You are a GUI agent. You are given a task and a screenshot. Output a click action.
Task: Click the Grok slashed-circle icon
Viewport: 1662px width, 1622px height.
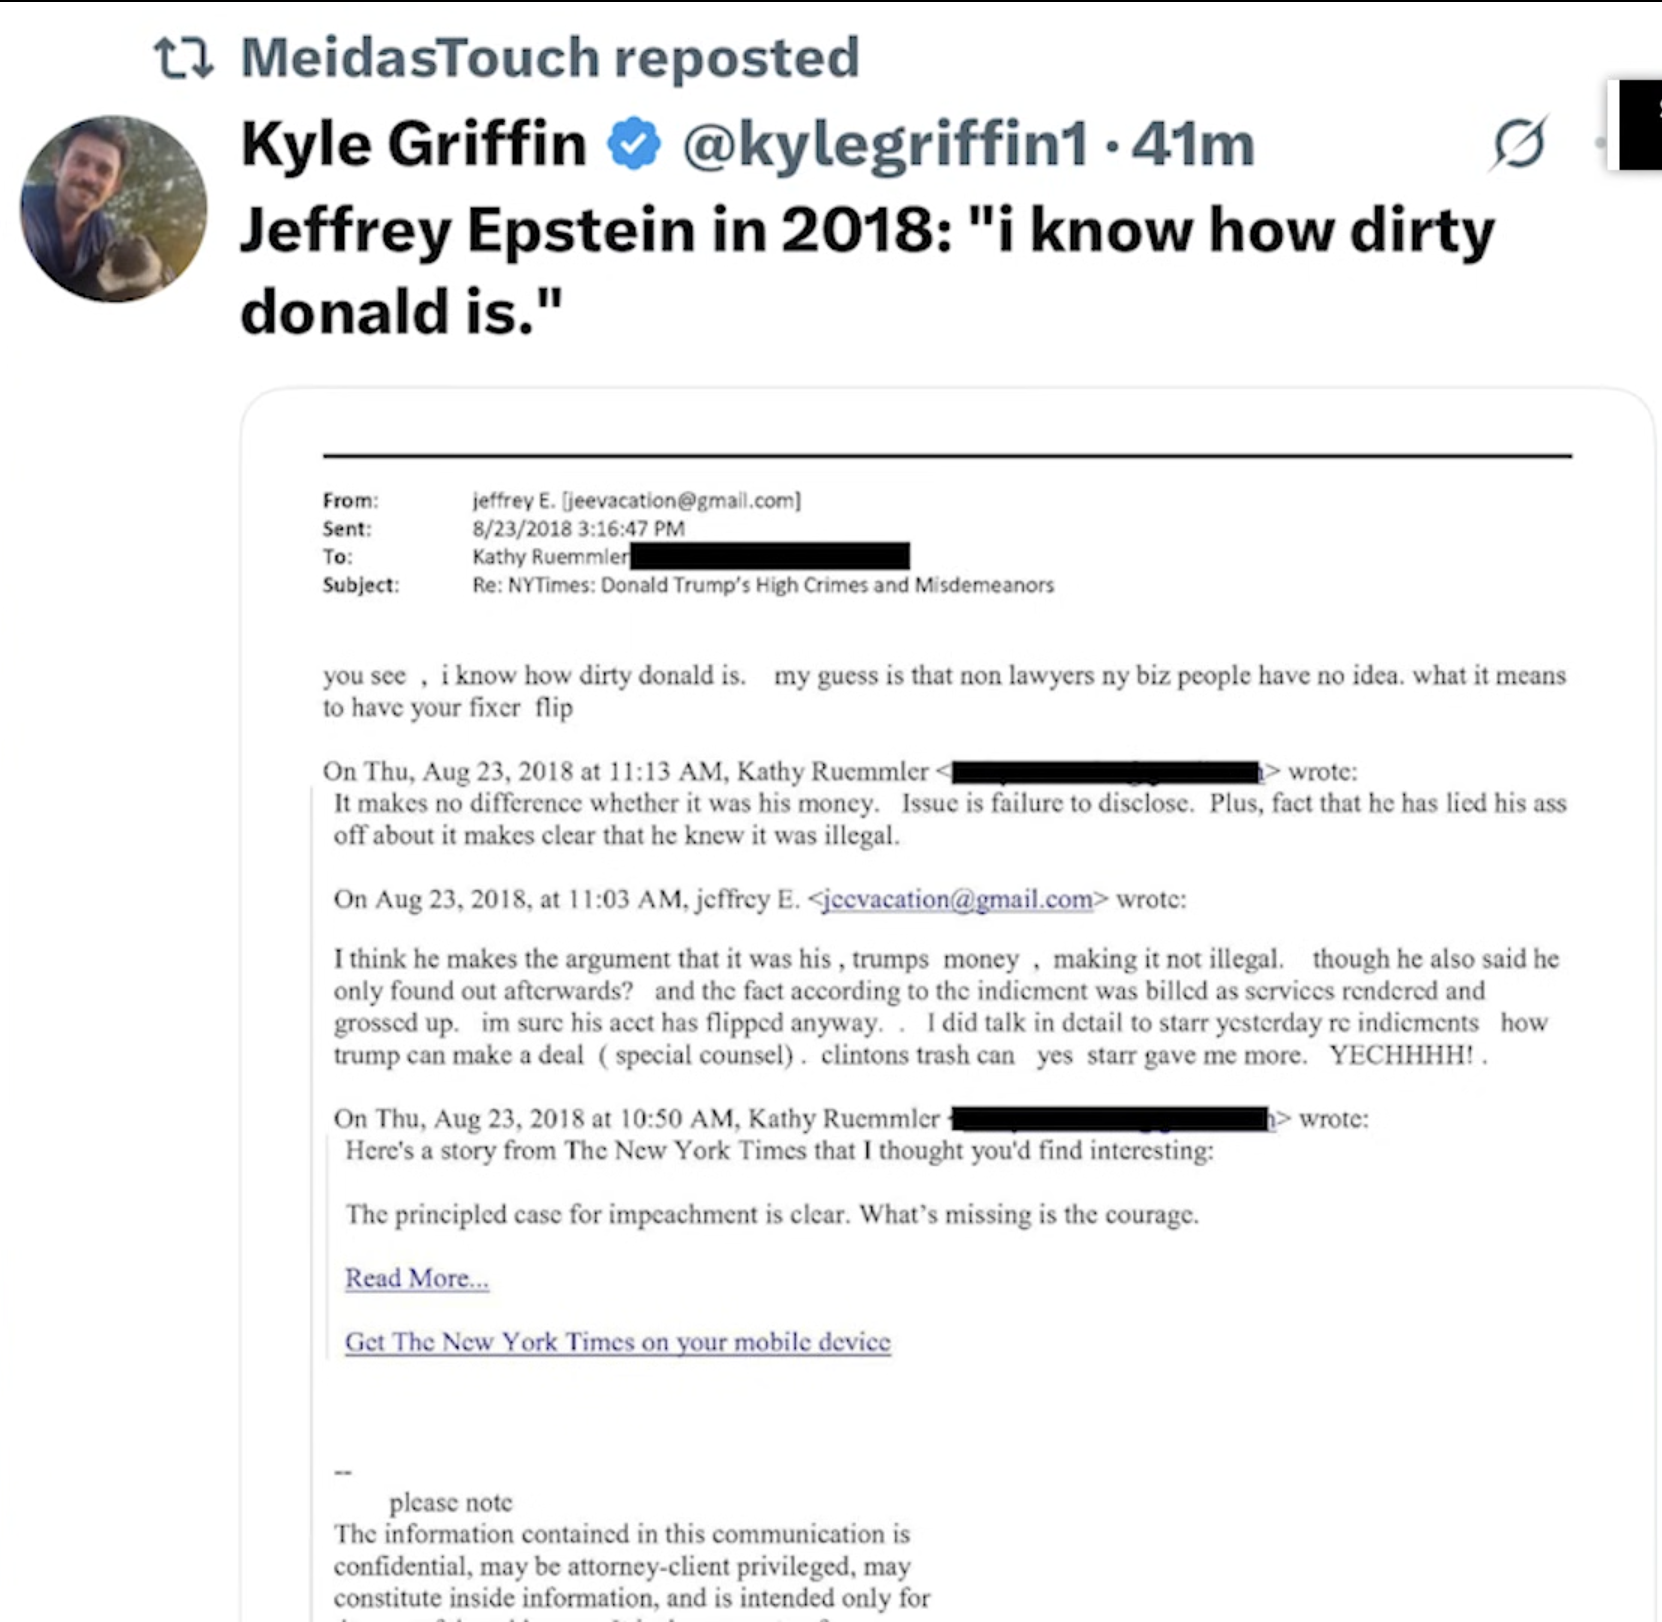tap(1518, 144)
